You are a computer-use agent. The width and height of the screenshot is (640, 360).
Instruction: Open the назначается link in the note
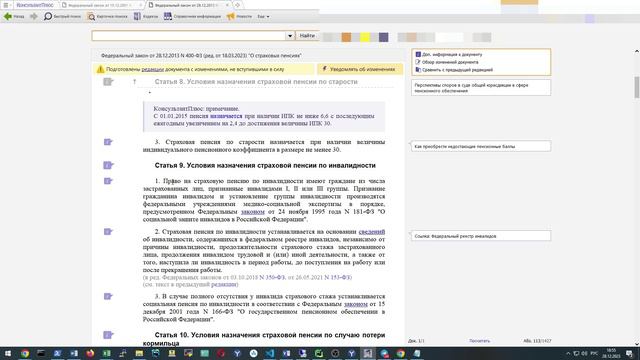226,116
